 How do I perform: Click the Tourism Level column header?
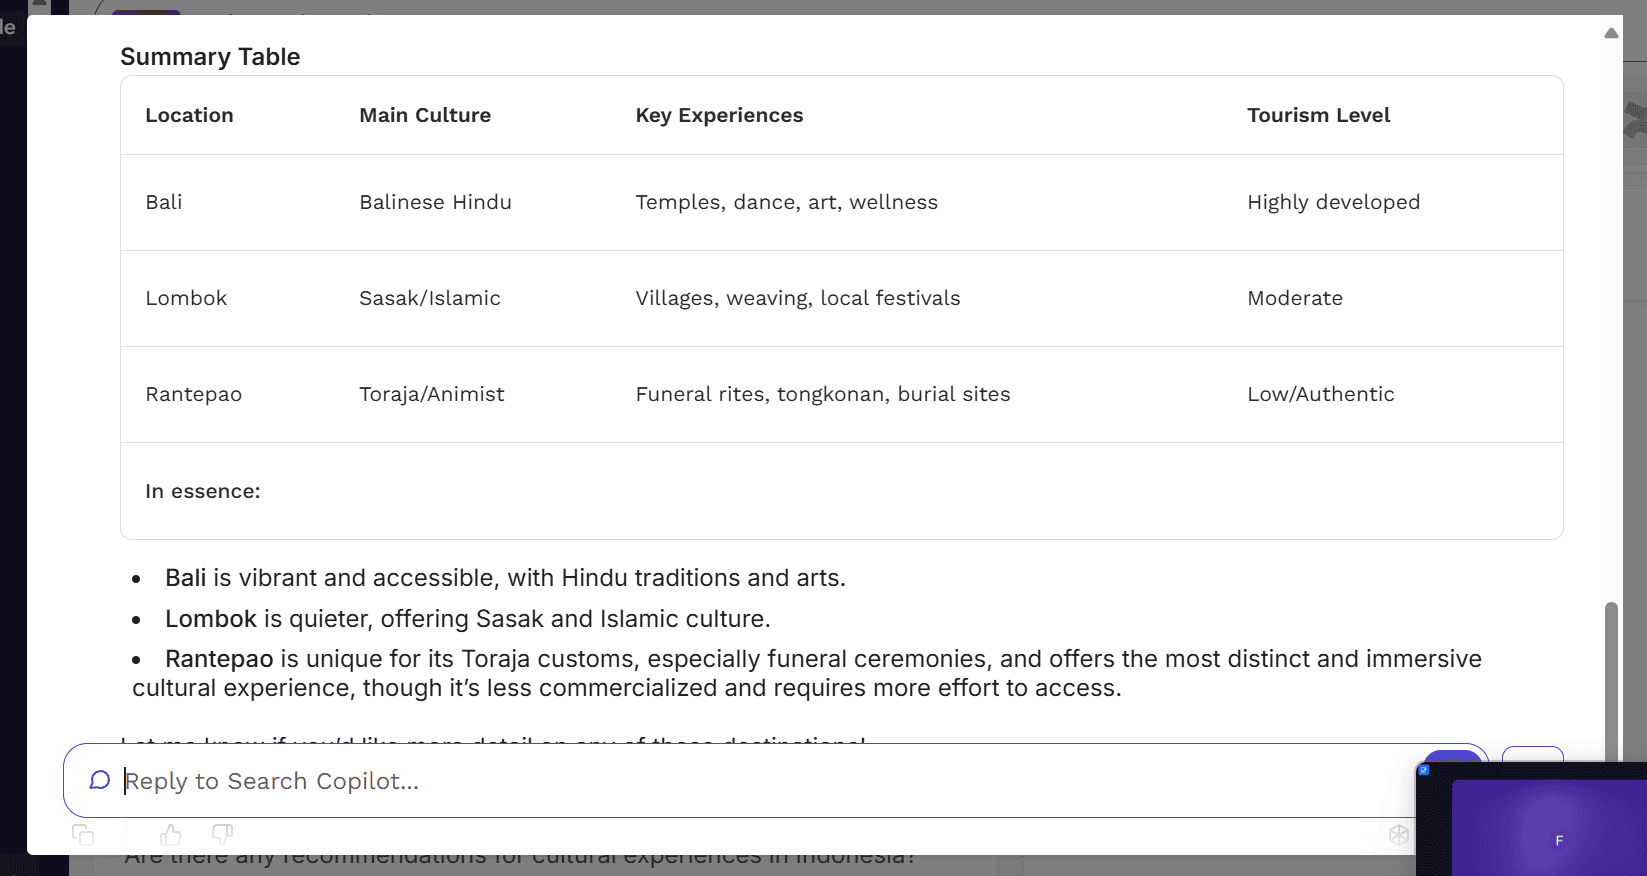tap(1318, 115)
